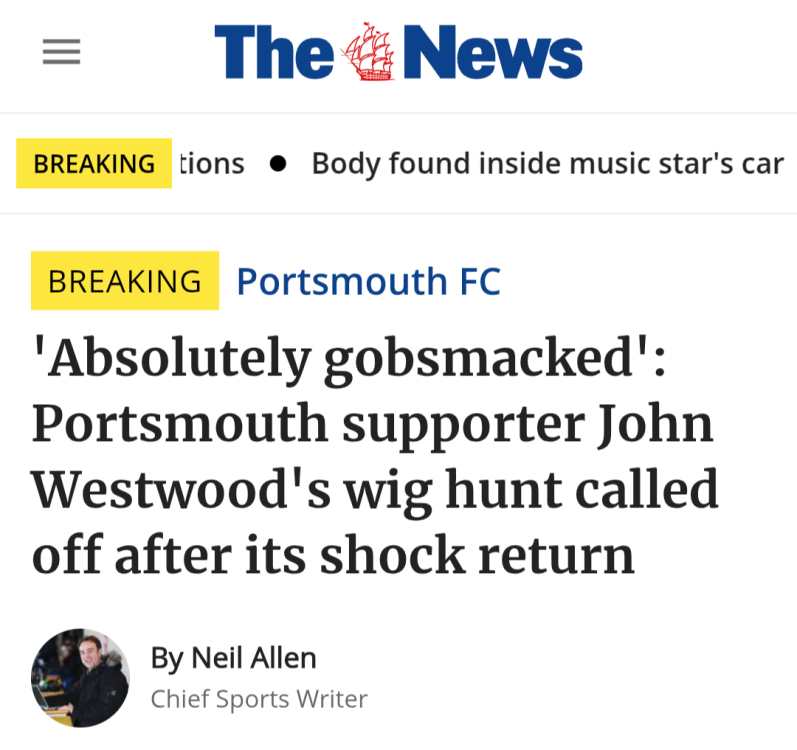The width and height of the screenshot is (797, 750).
Task: Read the 'Body found inside music star's car' story
Action: 547,164
